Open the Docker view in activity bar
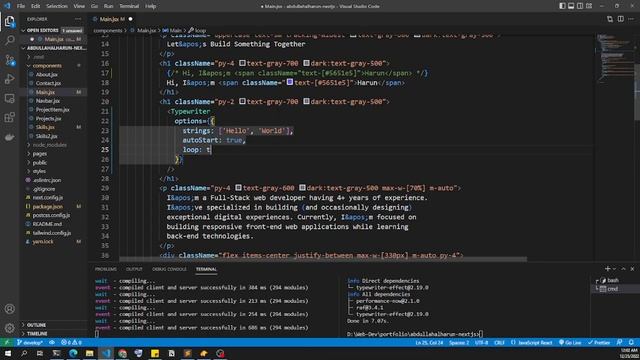 click(x=9, y=137)
